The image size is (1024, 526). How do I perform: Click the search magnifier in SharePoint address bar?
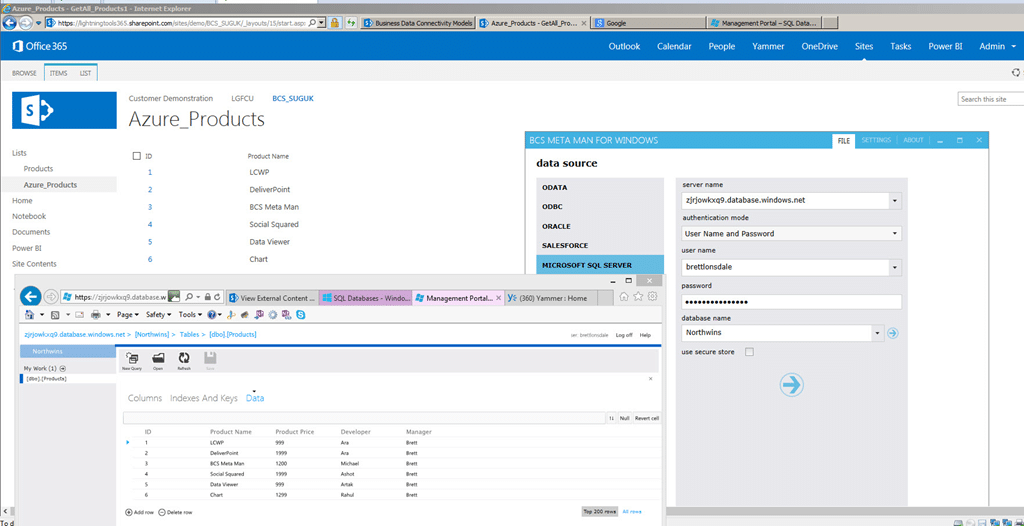(x=312, y=23)
